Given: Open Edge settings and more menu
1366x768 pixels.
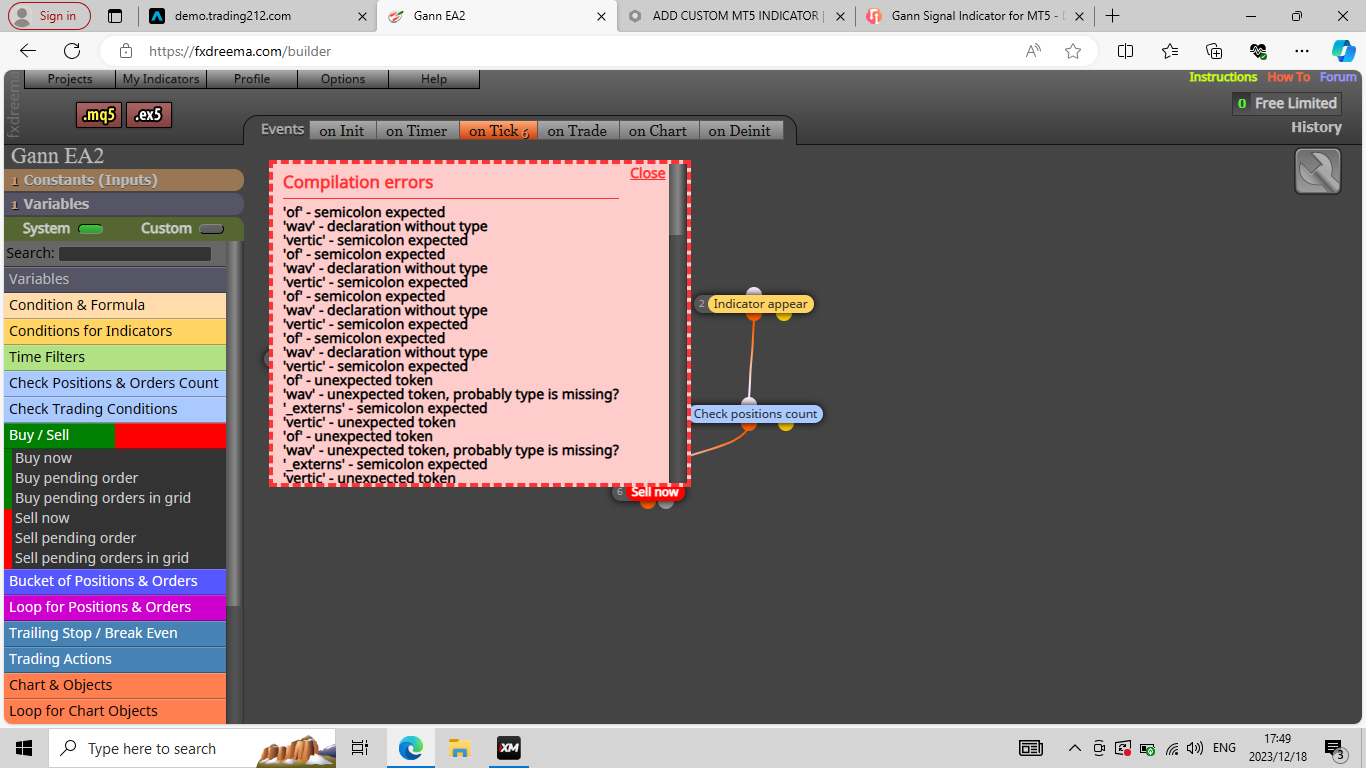Looking at the screenshot, I should [x=1301, y=51].
